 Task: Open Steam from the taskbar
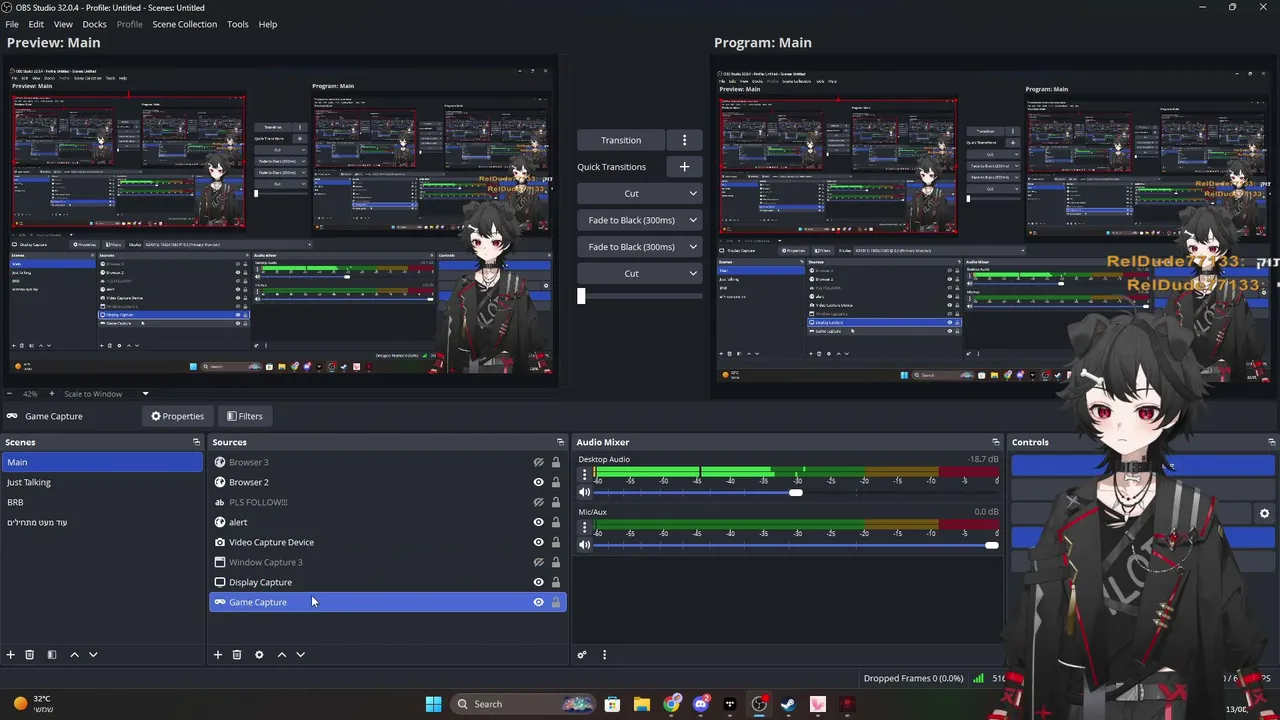point(788,704)
